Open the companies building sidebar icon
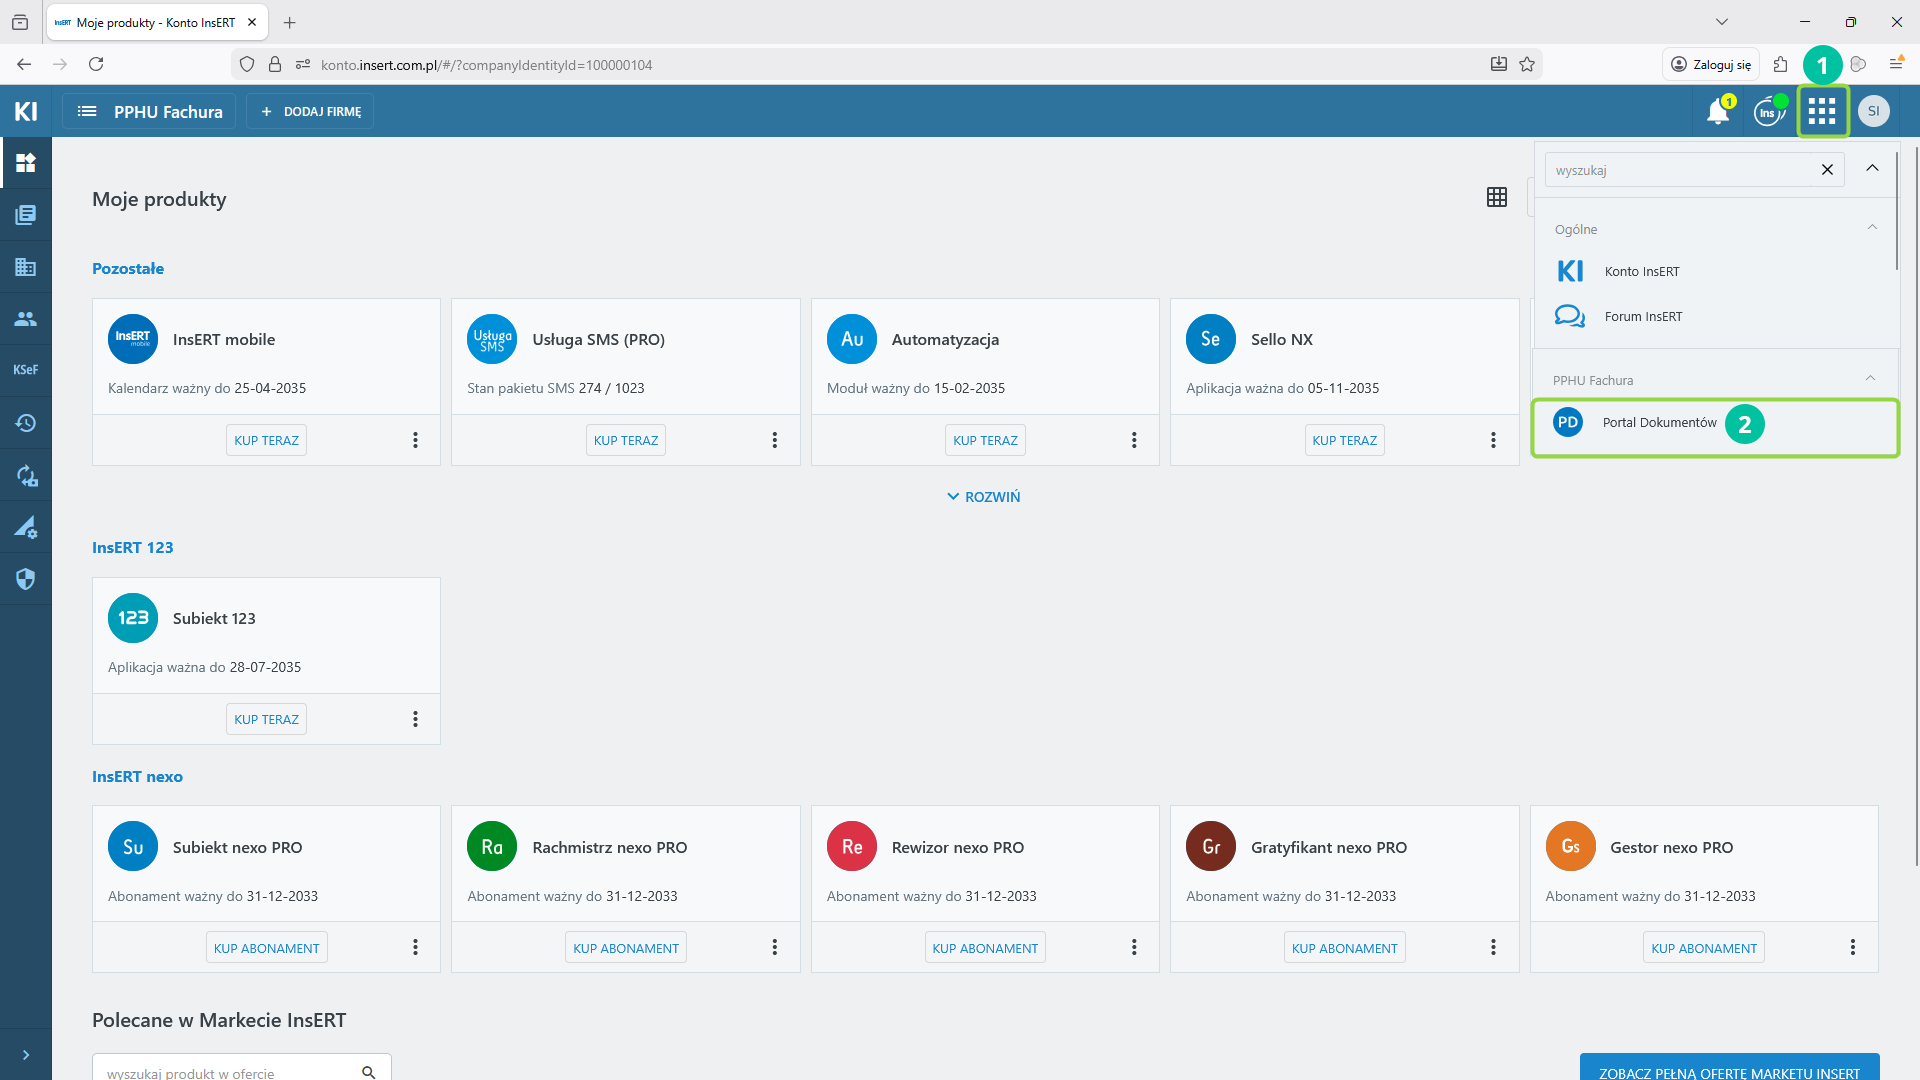 click(25, 267)
